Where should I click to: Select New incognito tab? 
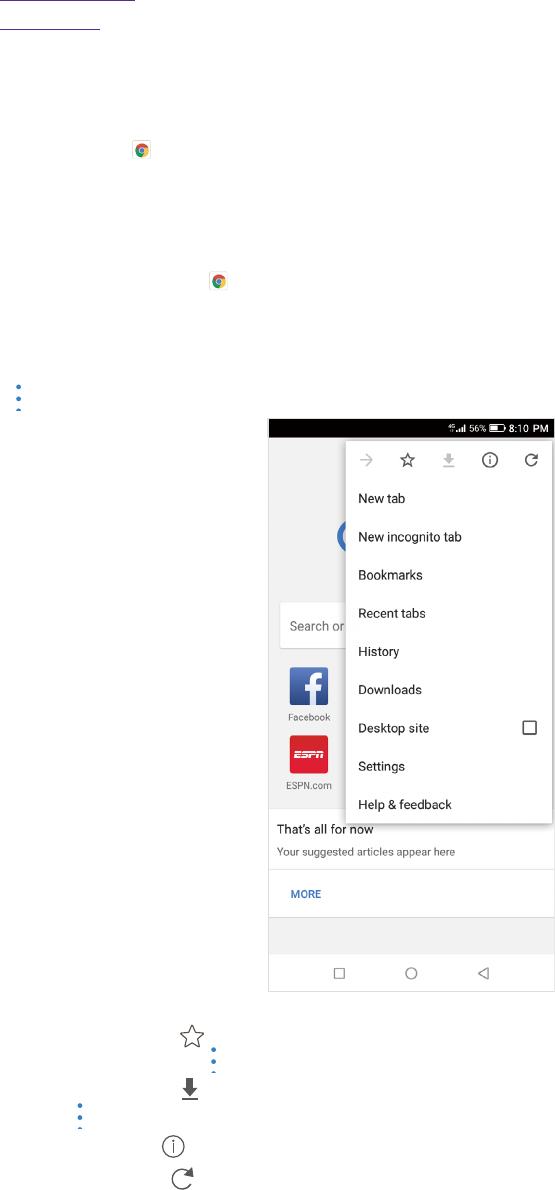[x=449, y=537]
